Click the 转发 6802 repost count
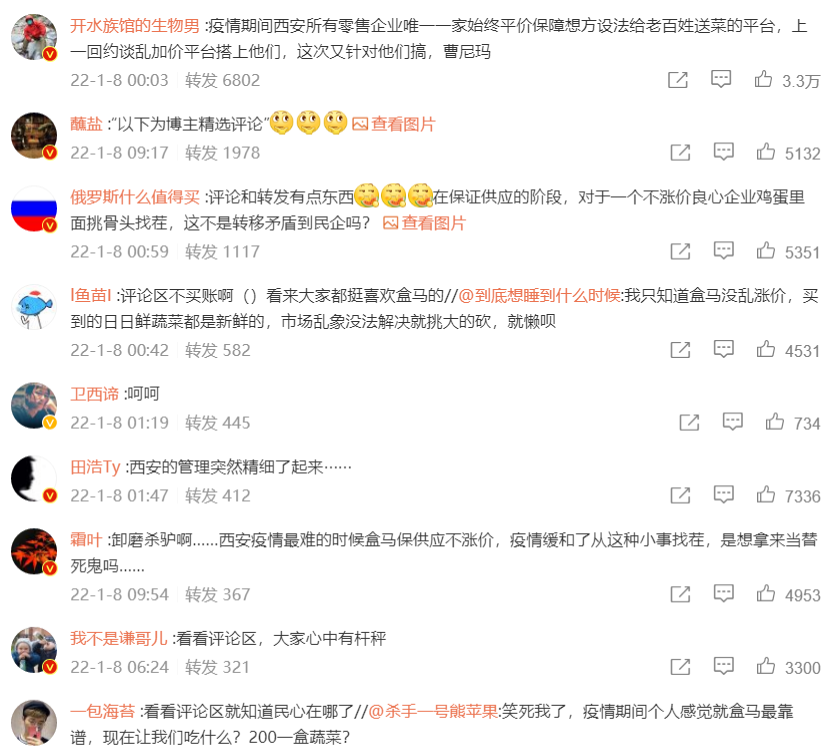Image resolution: width=831 pixels, height=748 pixels. 223,80
